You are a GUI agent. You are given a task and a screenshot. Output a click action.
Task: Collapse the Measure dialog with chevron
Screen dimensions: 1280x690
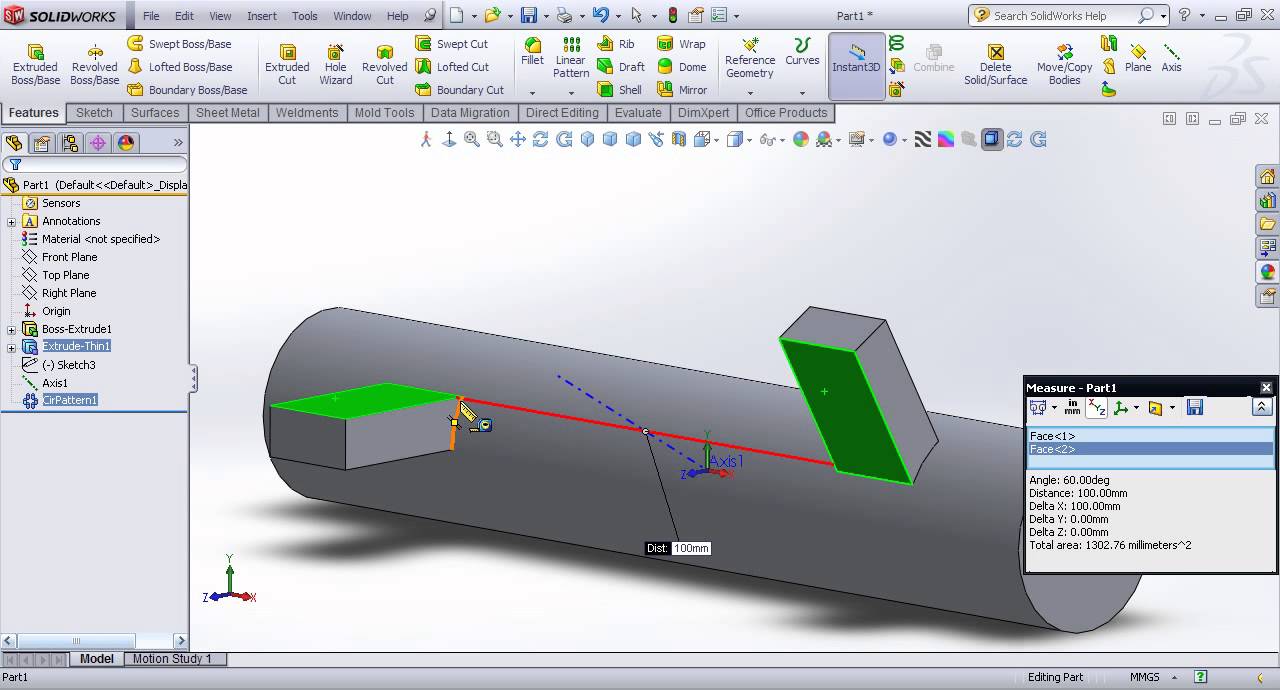point(1262,407)
